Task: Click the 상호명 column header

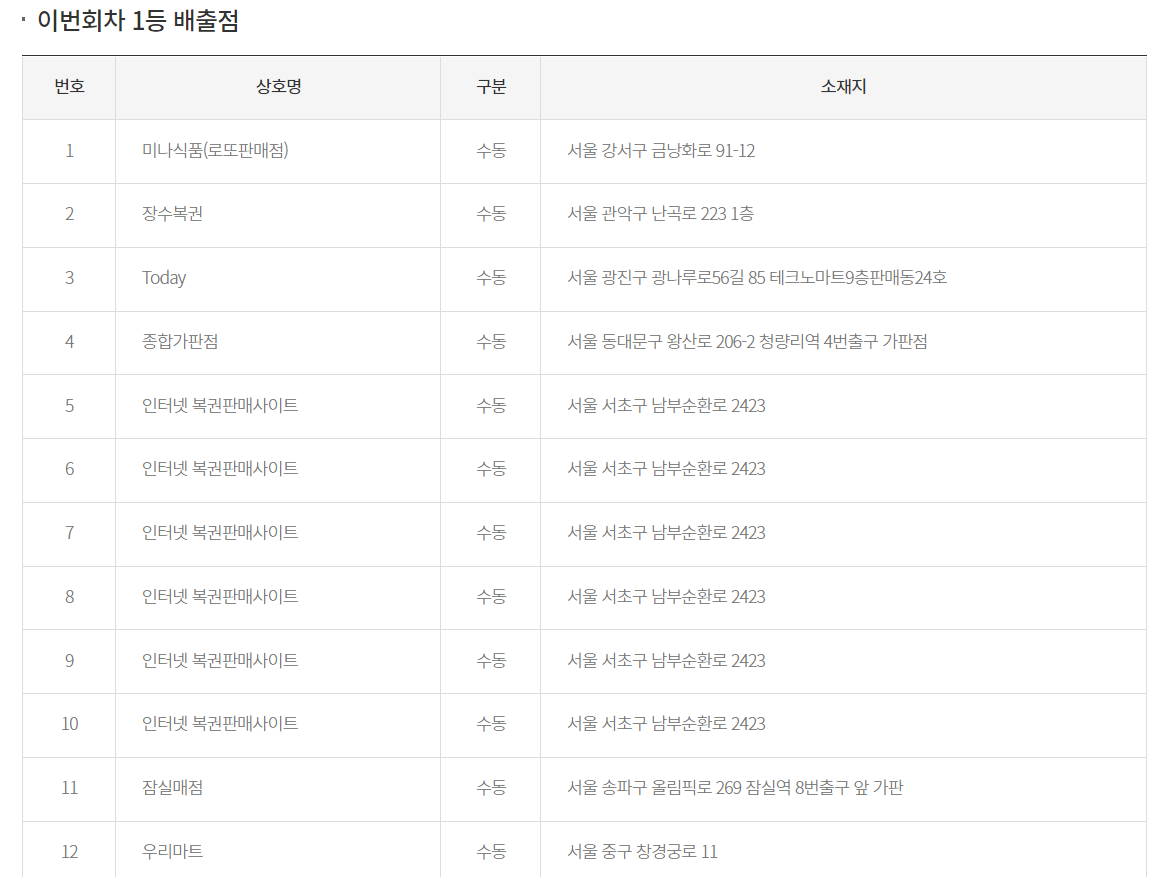Action: (278, 87)
